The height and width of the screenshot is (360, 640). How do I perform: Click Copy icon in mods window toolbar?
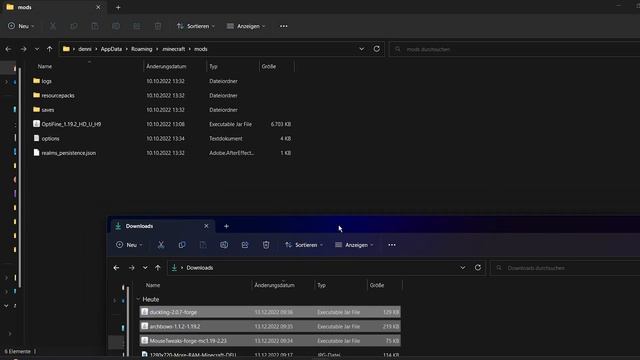[x=74, y=26]
